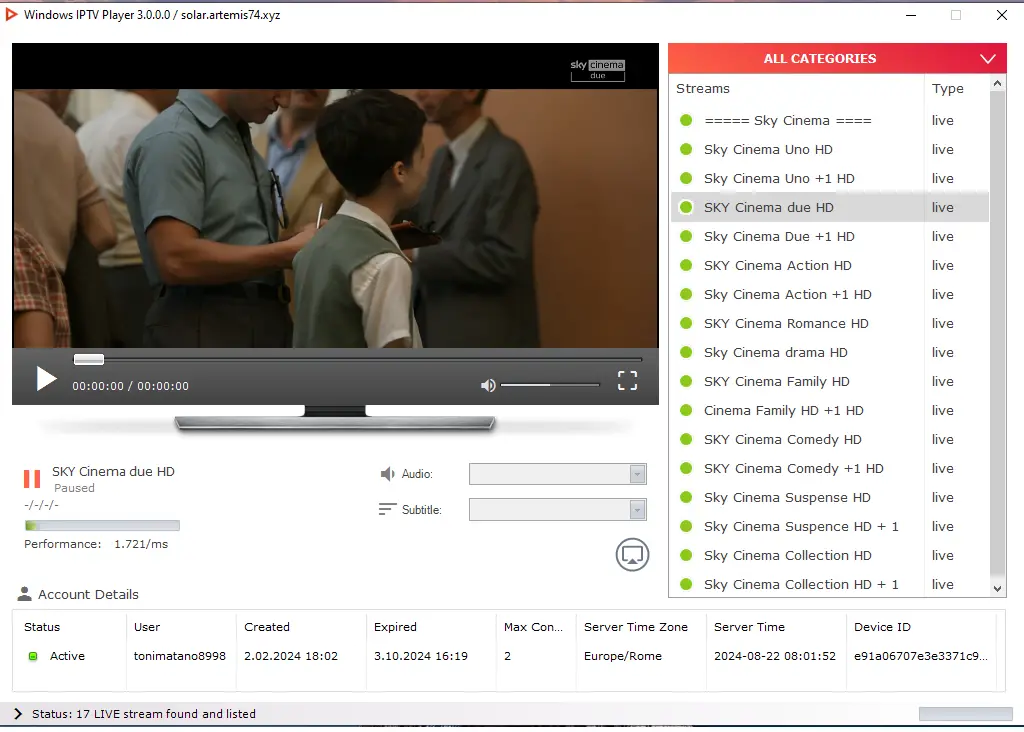
Task: Select the SKY Cinema Family HD stream
Action: [829, 381]
